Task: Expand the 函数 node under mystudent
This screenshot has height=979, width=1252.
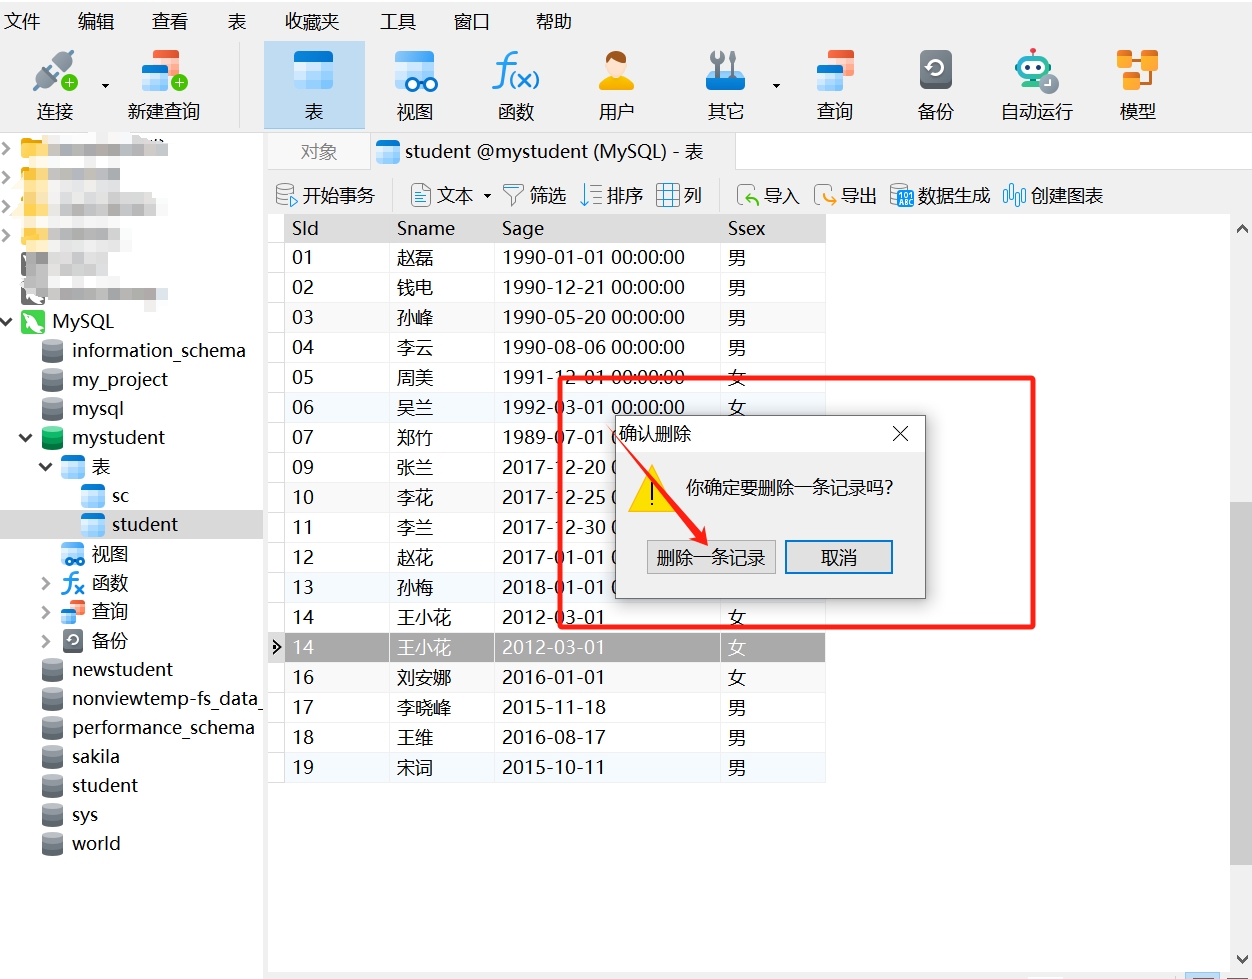Action: point(46,583)
